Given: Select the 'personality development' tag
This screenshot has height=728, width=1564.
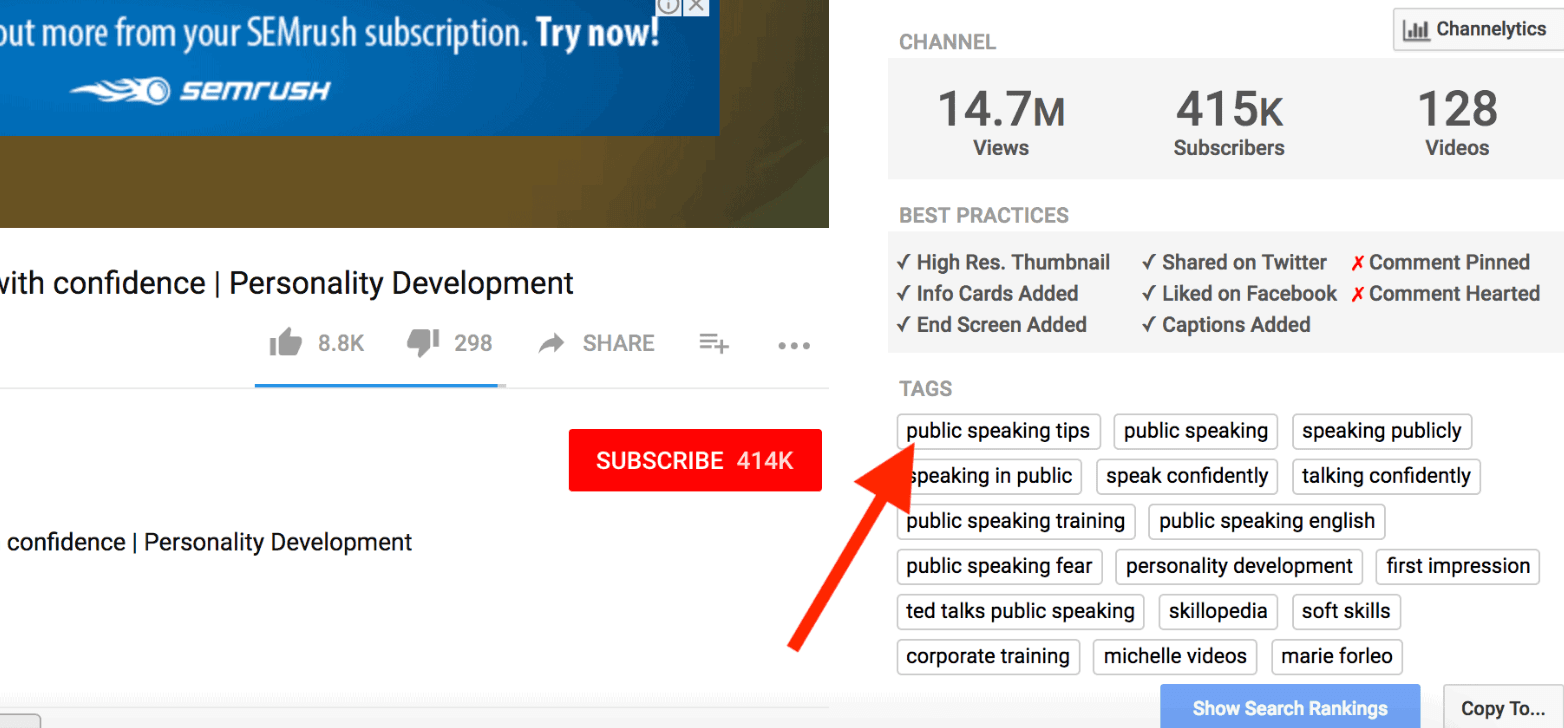Looking at the screenshot, I should point(1238,566).
